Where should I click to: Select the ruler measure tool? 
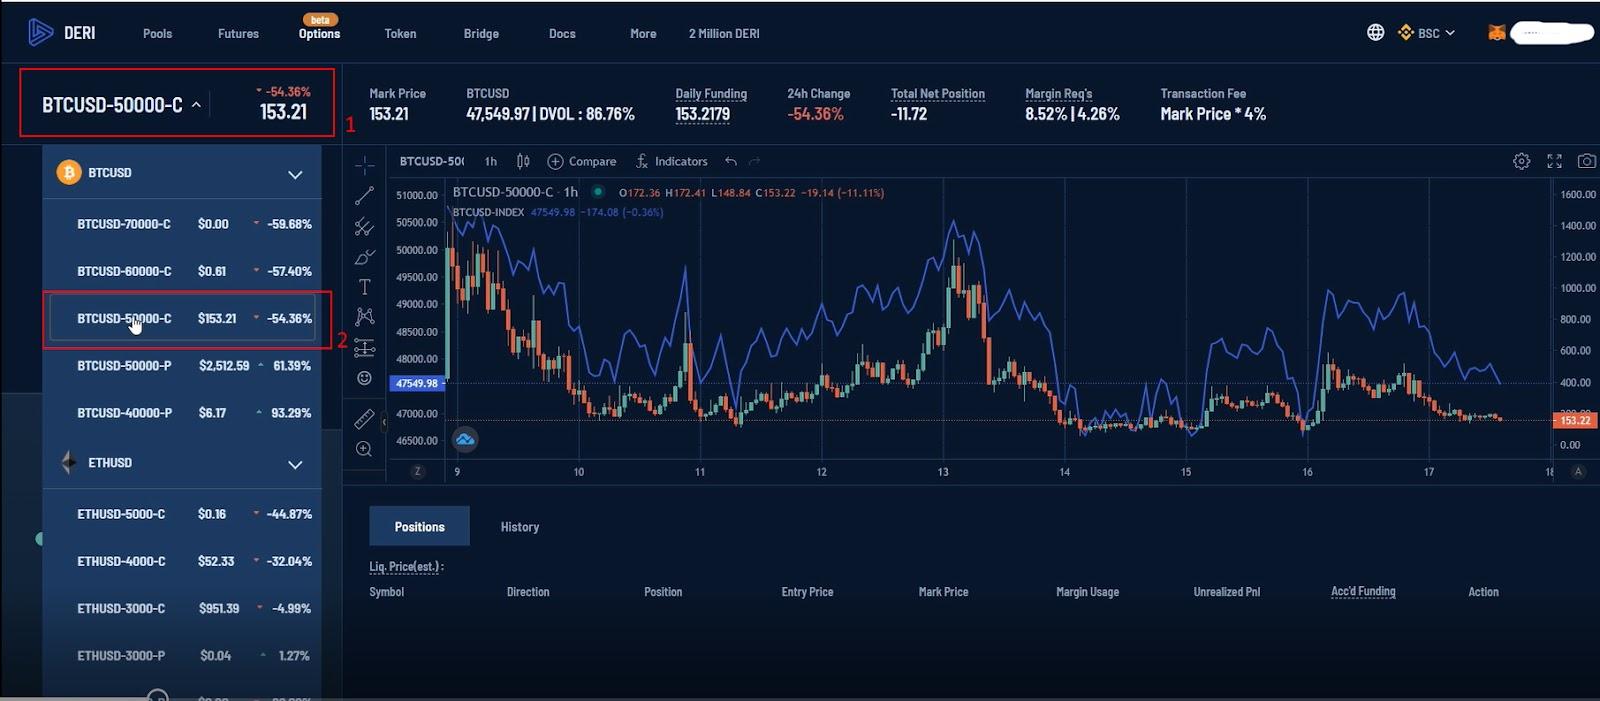pyautogui.click(x=364, y=419)
